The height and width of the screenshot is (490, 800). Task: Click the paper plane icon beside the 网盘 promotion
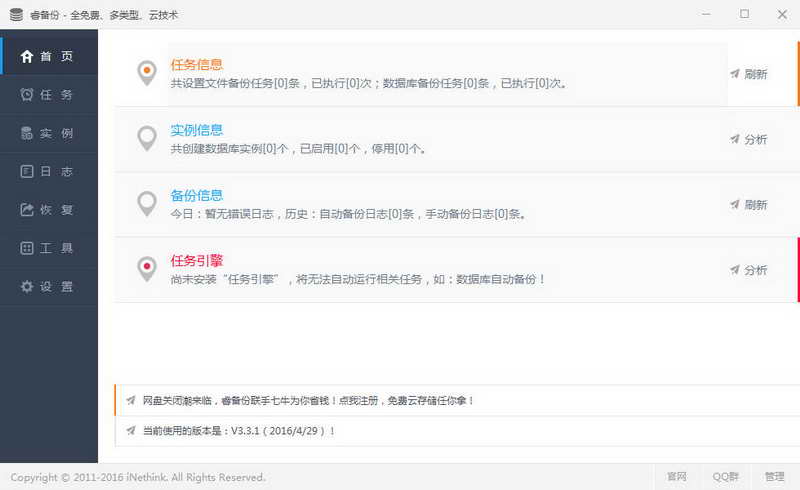130,400
